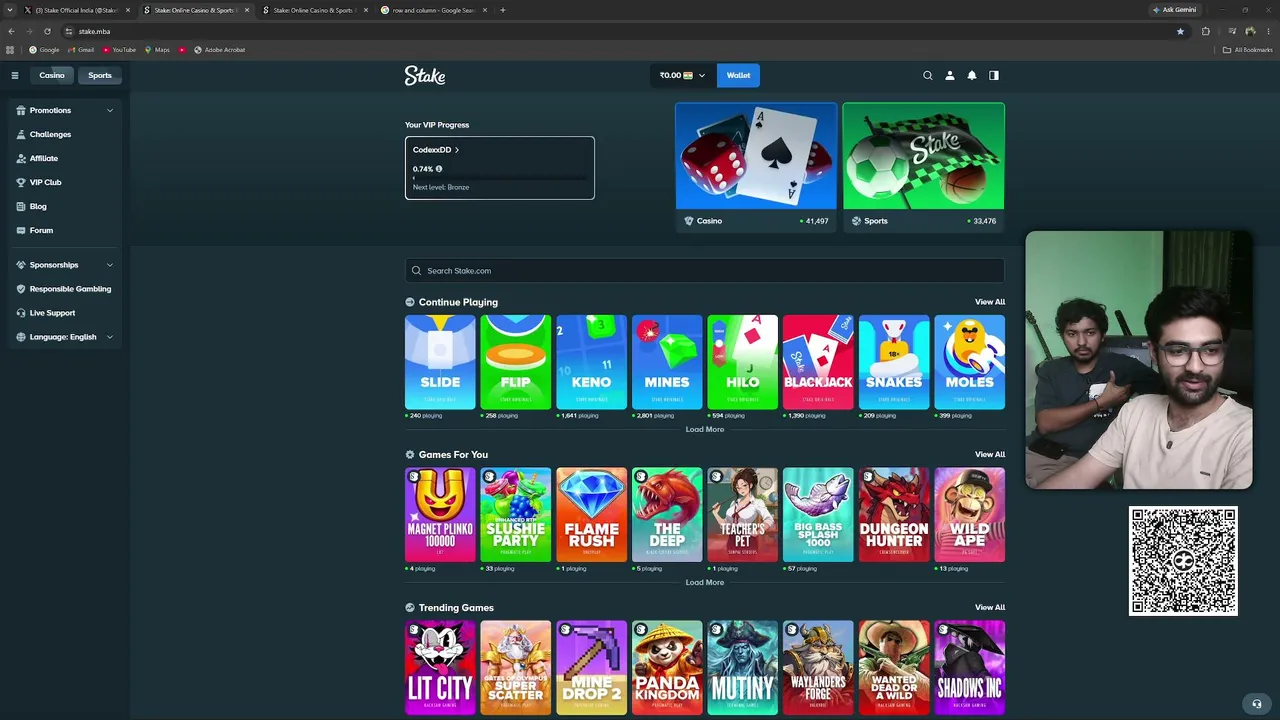
Task: Click the Responsible Gambling shield icon
Action: pyautogui.click(x=21, y=289)
